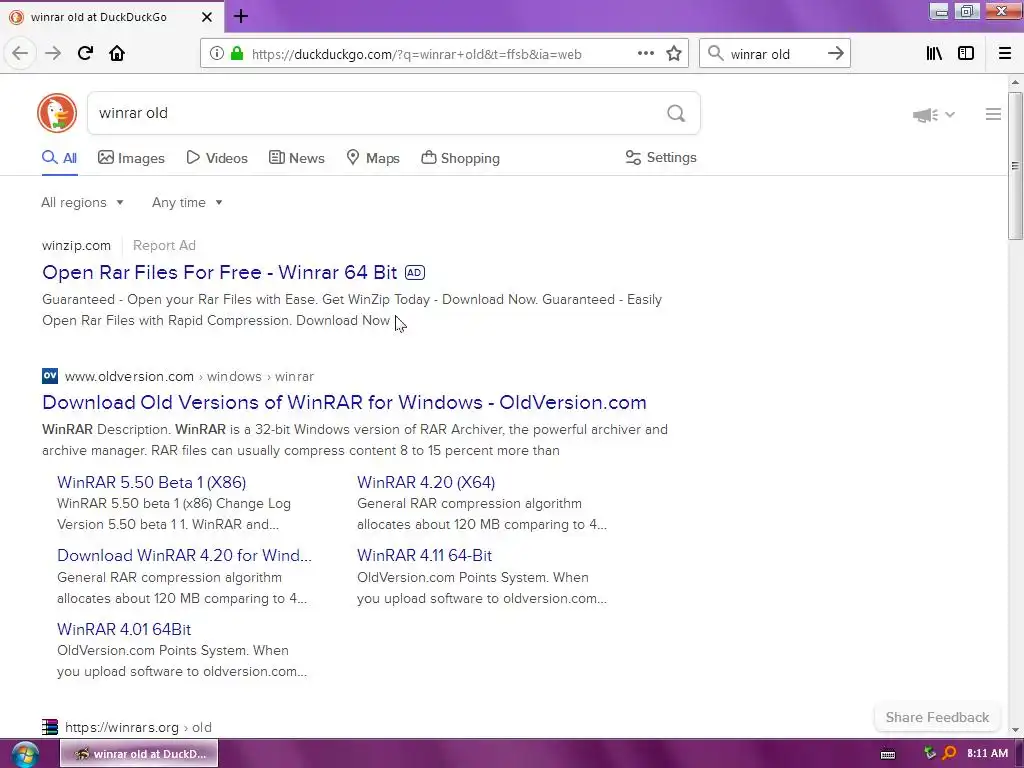1024x768 pixels.
Task: Click DuckDuckGo search magnifier button
Action: pos(676,114)
